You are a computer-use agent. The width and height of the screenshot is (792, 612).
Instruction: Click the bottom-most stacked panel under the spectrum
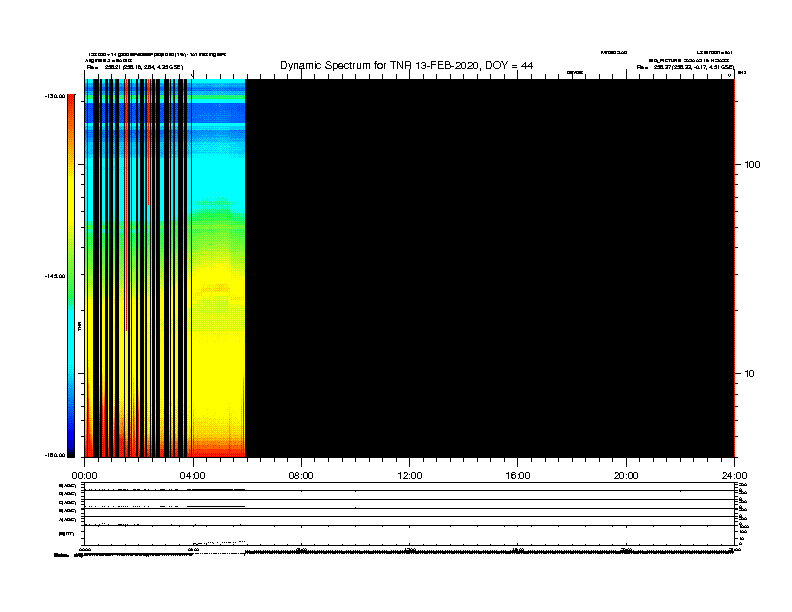[x=409, y=535]
